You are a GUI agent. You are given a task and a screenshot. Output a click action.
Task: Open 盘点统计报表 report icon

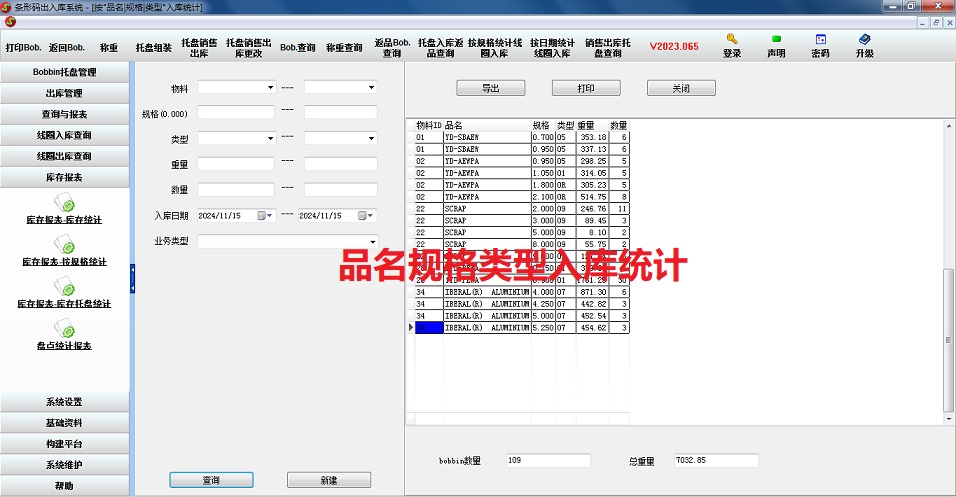pyautogui.click(x=65, y=330)
